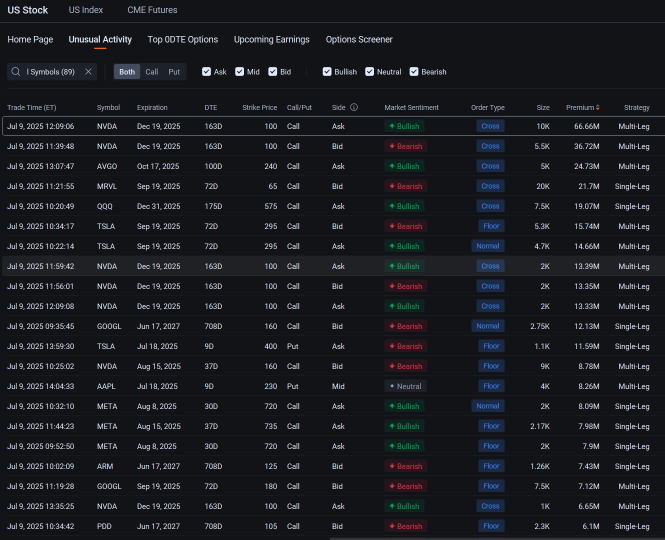Click GOOGL Jun 17, 2027 expiration cell
This screenshot has height=540, width=665.
click(x=158, y=326)
